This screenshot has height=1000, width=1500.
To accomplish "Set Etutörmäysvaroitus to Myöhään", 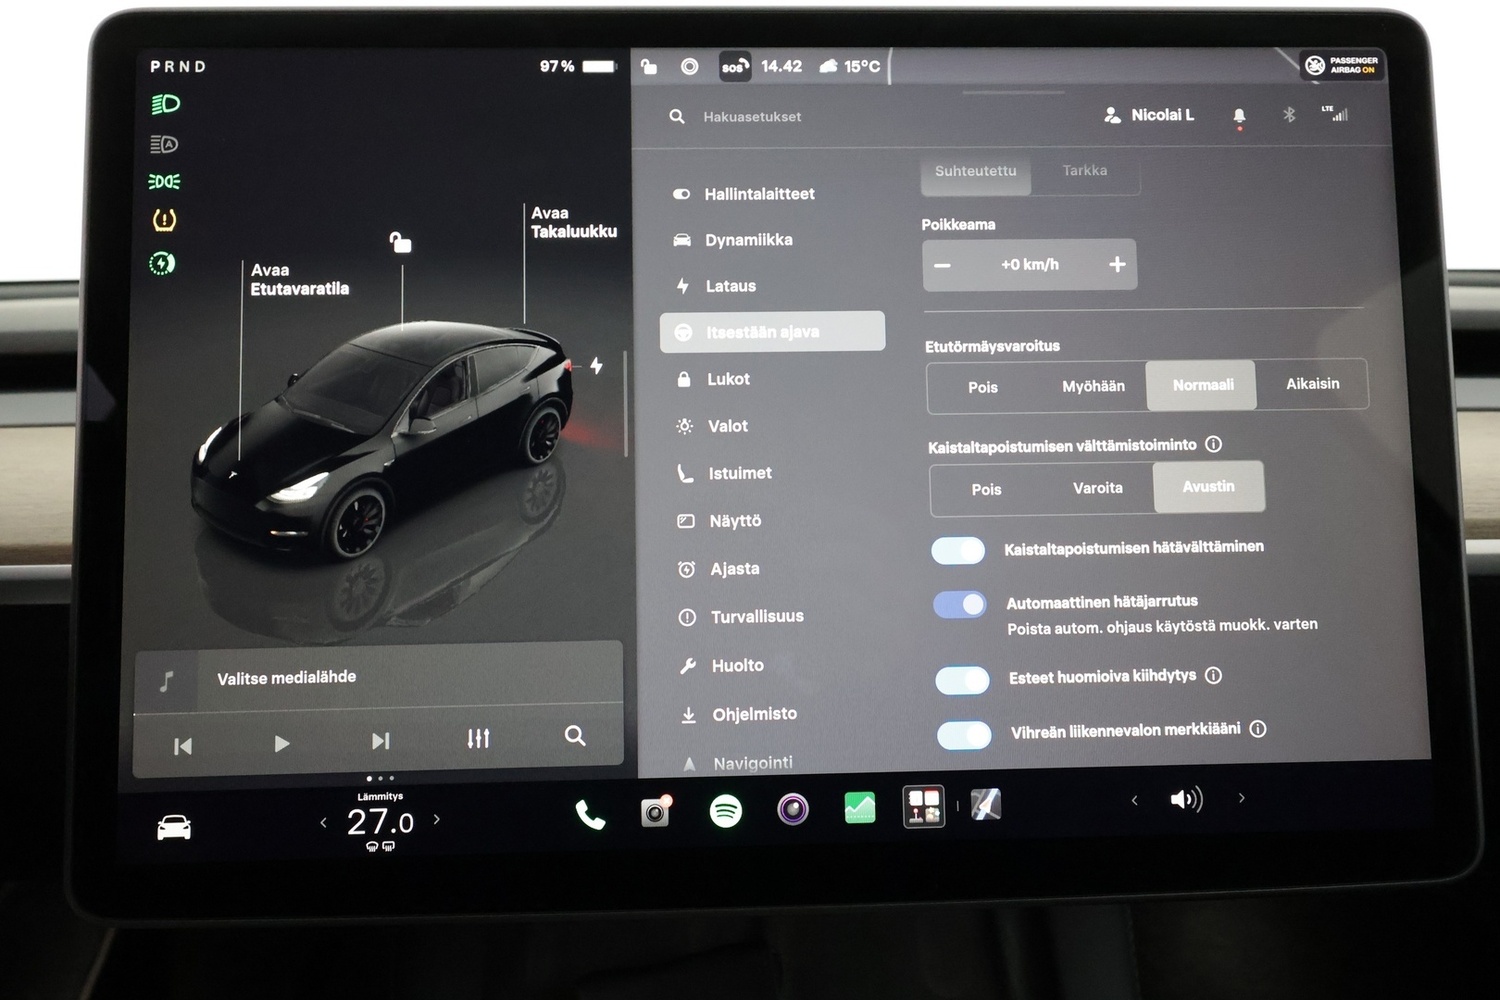I will click(x=1093, y=386).
